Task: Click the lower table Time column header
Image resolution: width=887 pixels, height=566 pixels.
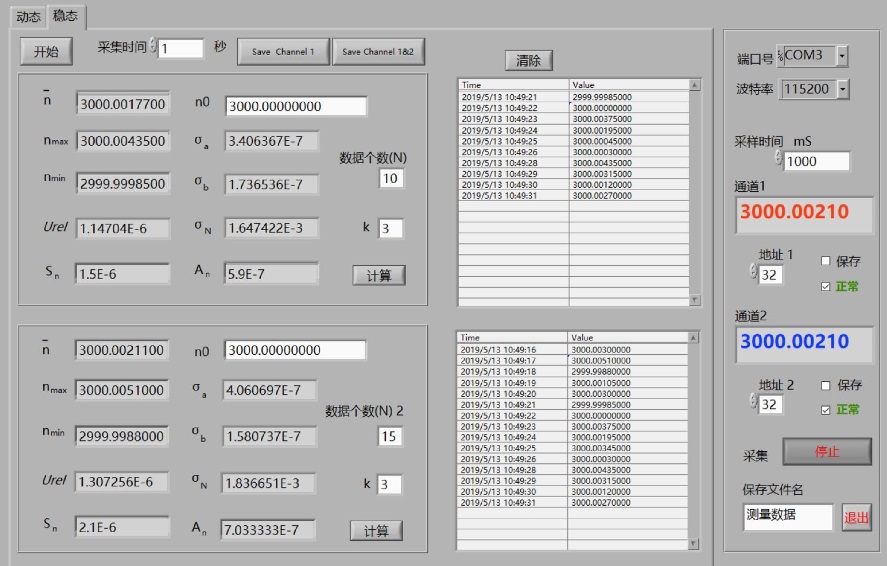Action: coord(512,338)
